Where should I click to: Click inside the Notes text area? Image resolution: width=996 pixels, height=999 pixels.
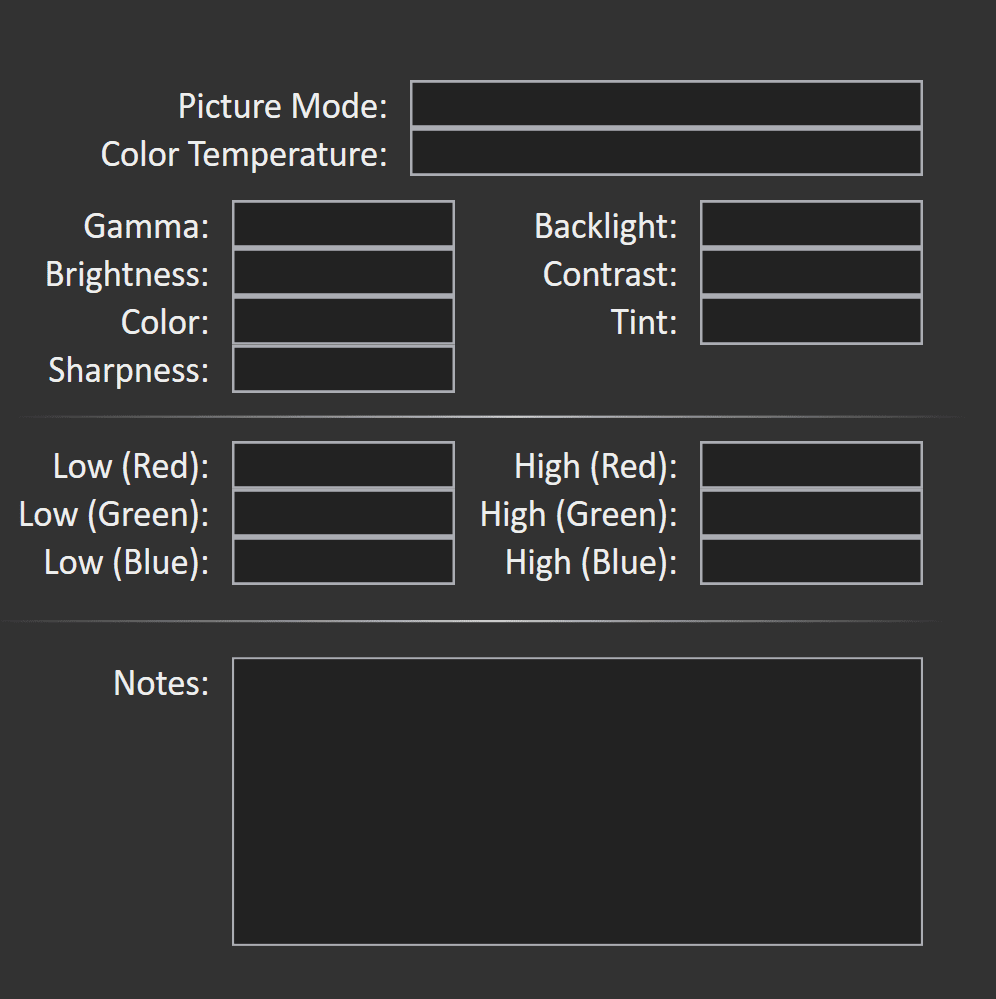coord(577,801)
